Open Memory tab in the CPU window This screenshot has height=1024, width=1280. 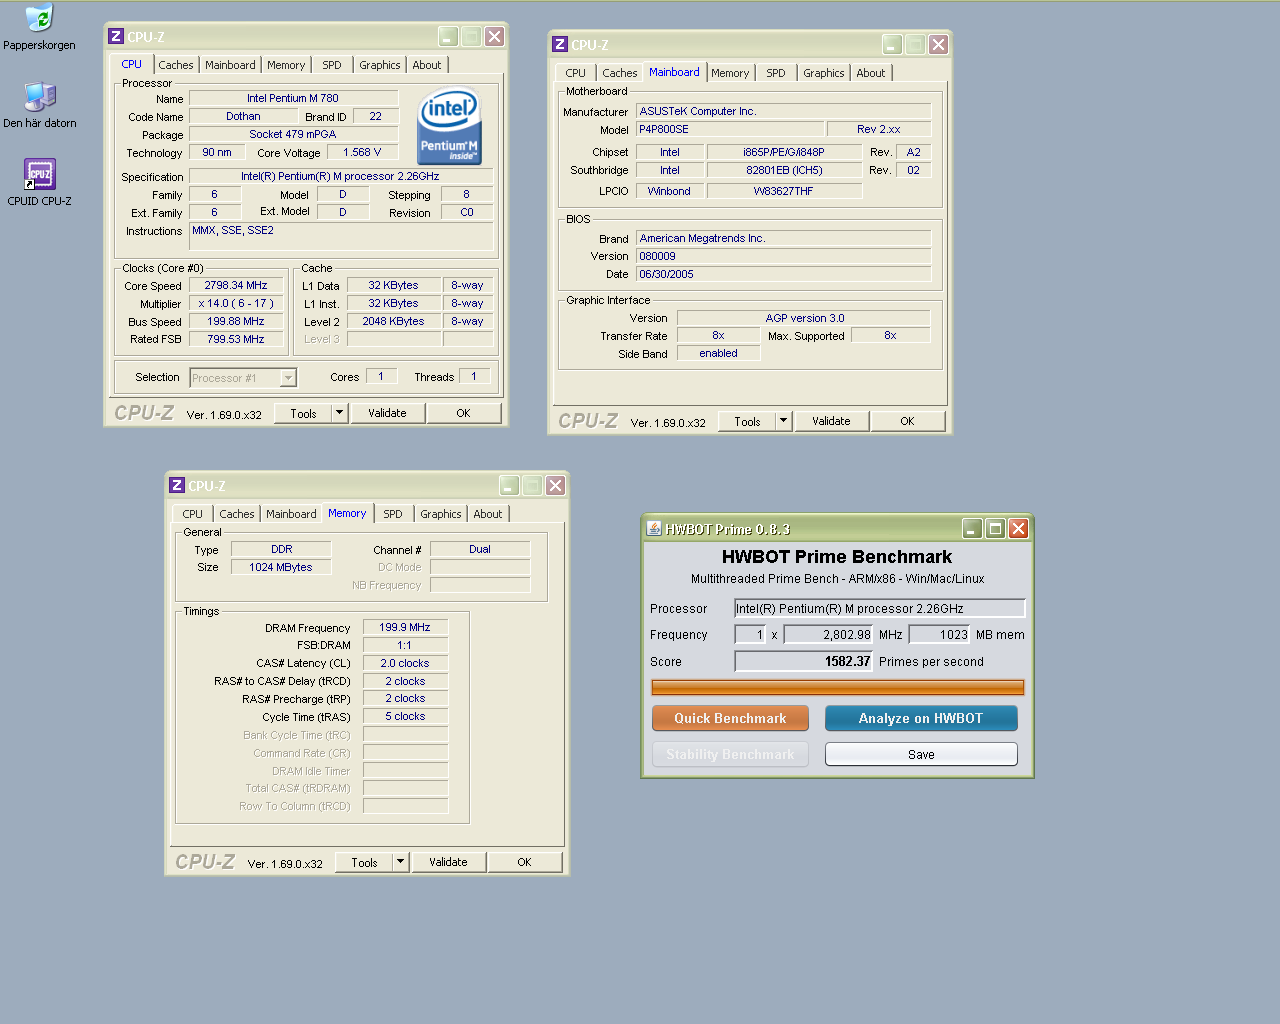286,65
